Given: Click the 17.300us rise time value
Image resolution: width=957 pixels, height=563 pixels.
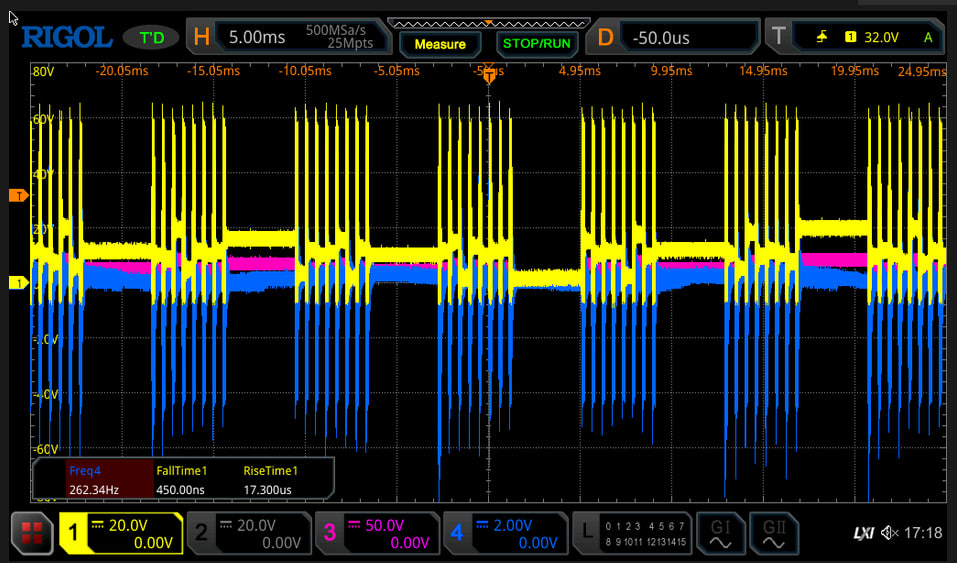Looking at the screenshot, I should (267, 490).
